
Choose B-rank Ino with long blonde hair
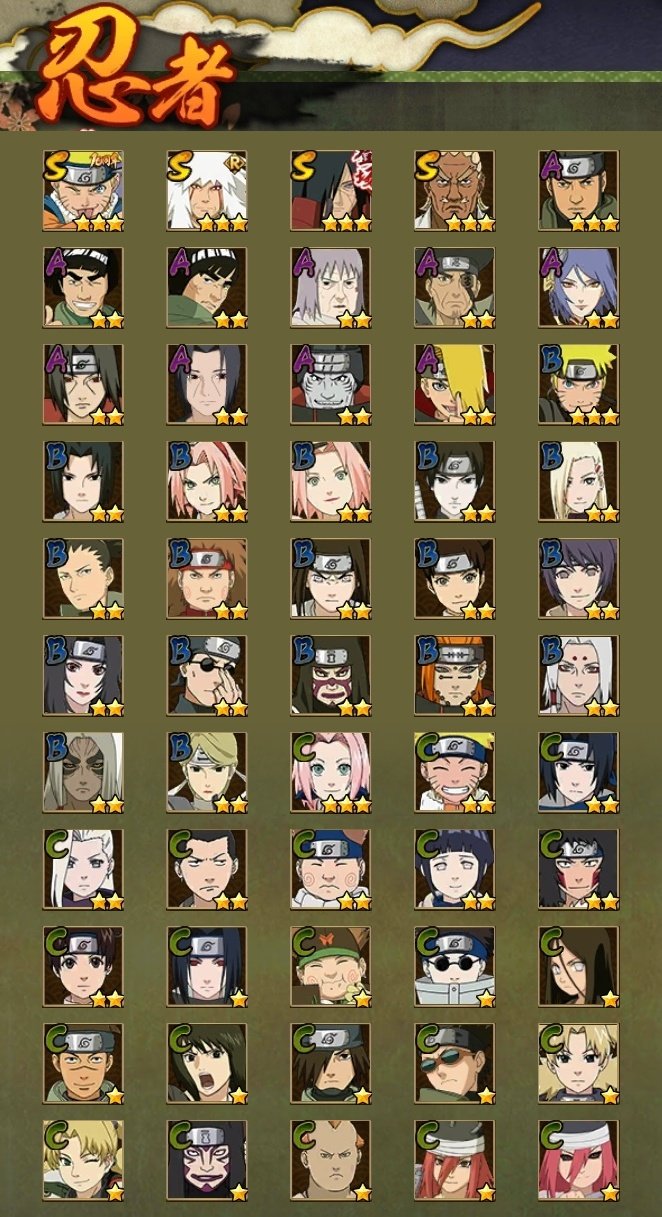(579, 482)
